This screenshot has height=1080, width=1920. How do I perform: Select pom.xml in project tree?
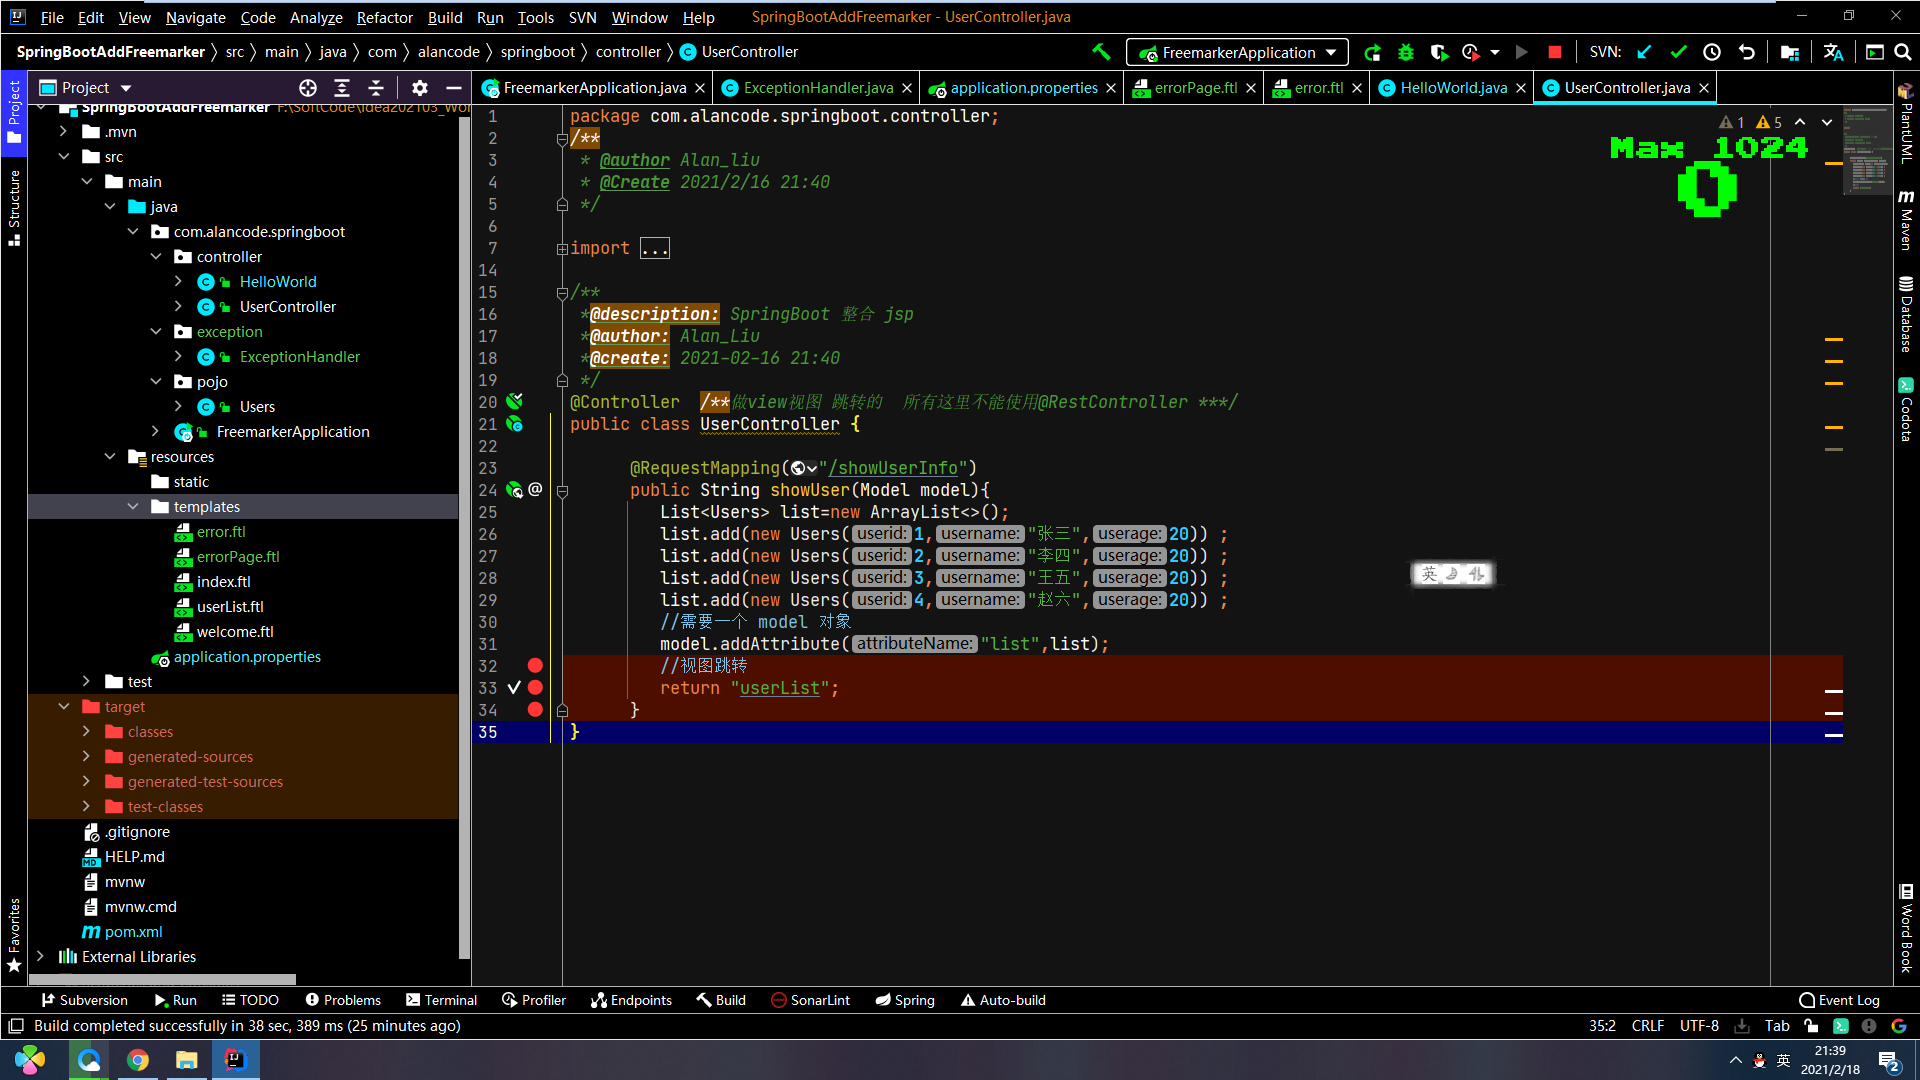click(133, 932)
